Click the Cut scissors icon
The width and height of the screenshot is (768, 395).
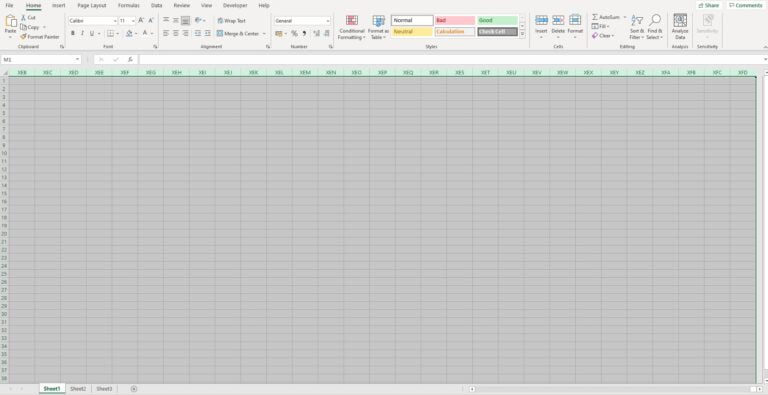click(24, 18)
